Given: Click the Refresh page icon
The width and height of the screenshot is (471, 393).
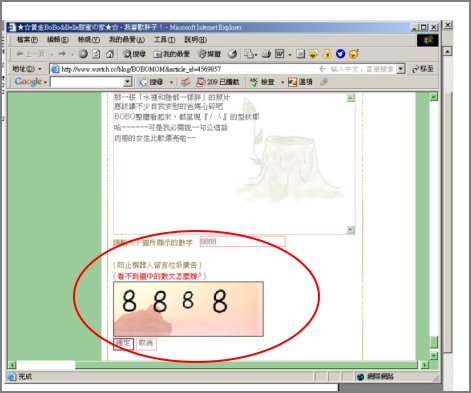Looking at the screenshot, I should [x=96, y=54].
